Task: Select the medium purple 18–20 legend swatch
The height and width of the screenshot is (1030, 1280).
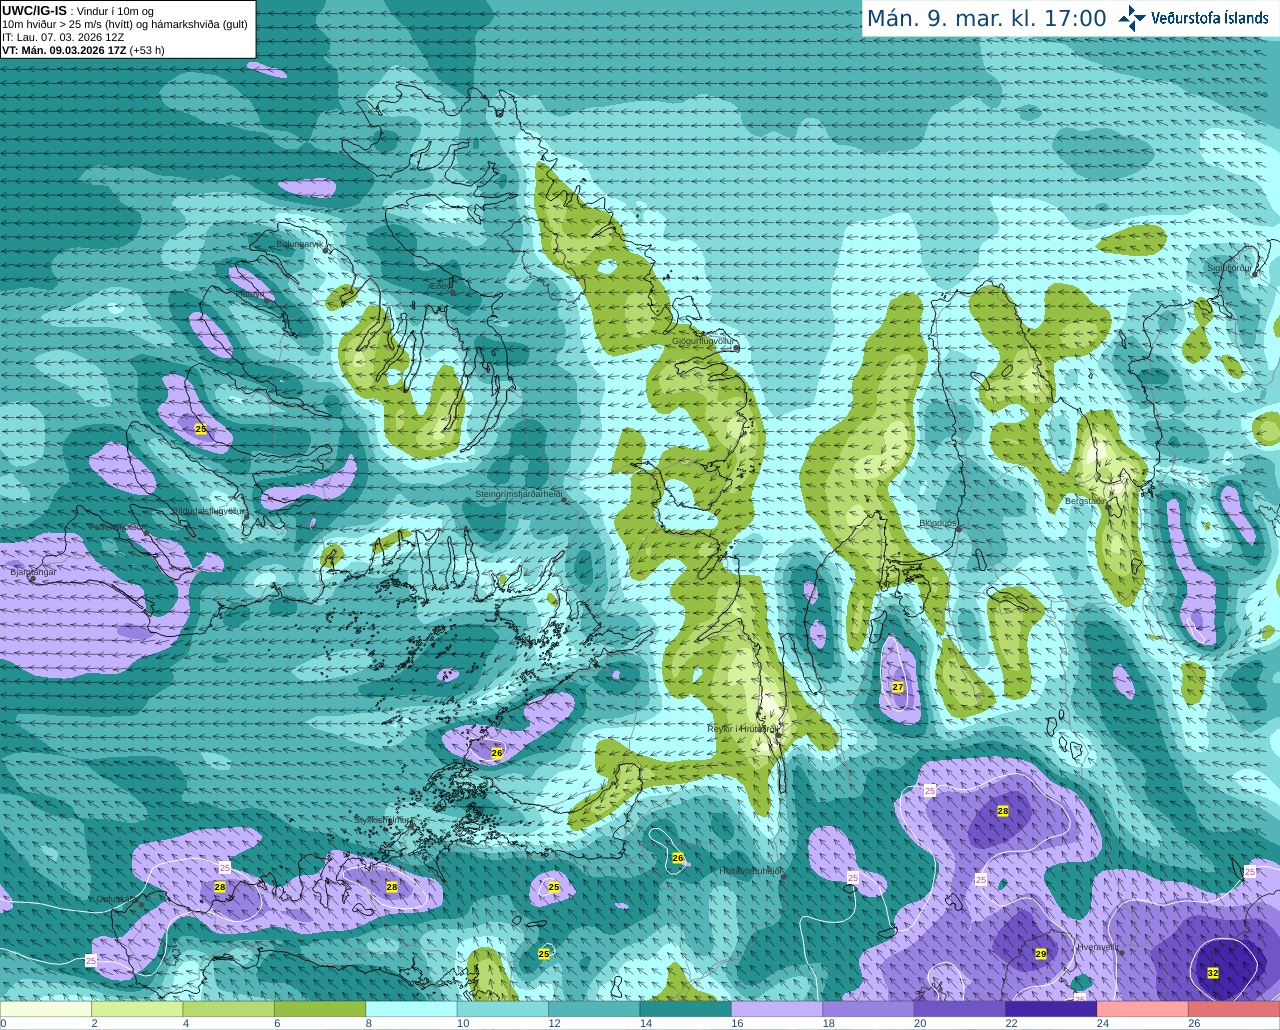Action: (x=869, y=1010)
